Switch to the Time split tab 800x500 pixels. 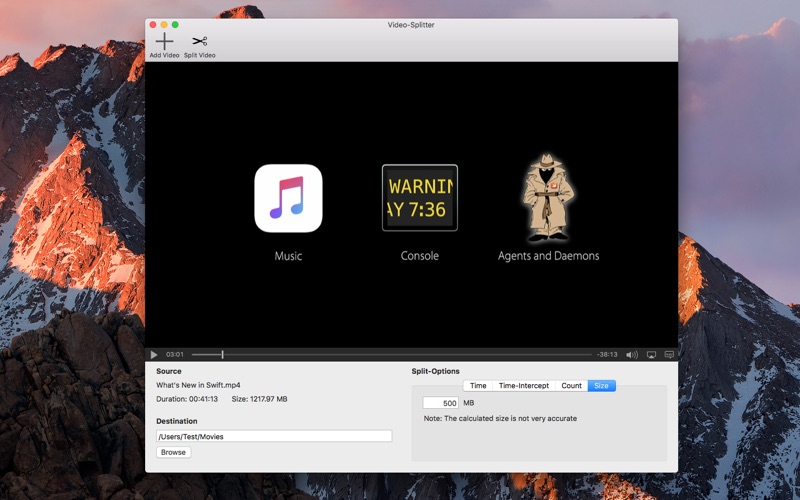(478, 386)
